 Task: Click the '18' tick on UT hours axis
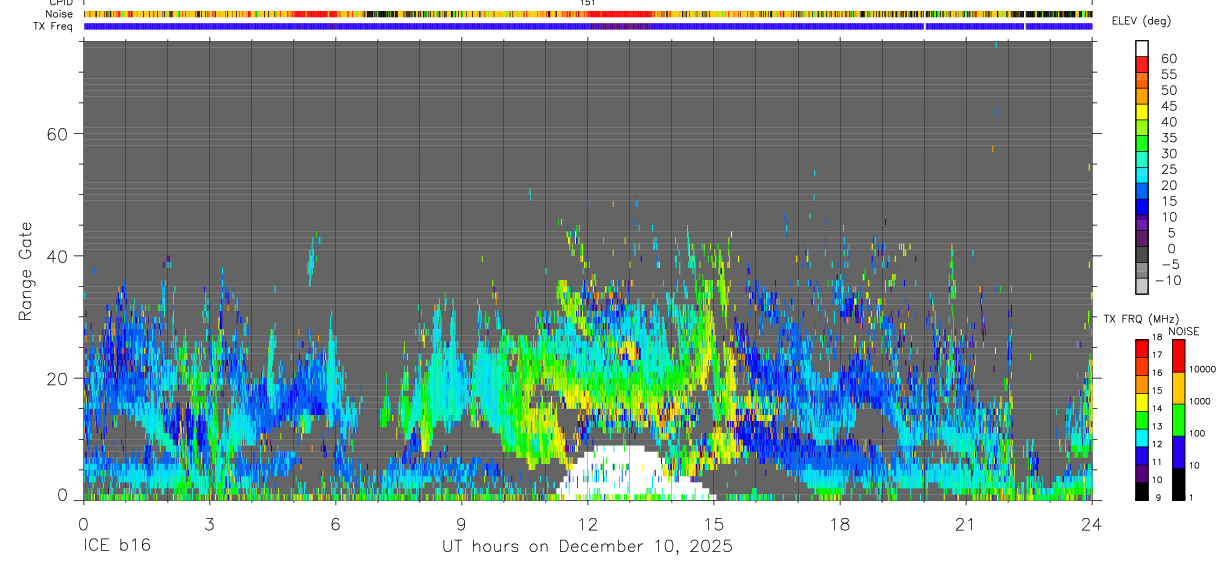click(x=840, y=523)
